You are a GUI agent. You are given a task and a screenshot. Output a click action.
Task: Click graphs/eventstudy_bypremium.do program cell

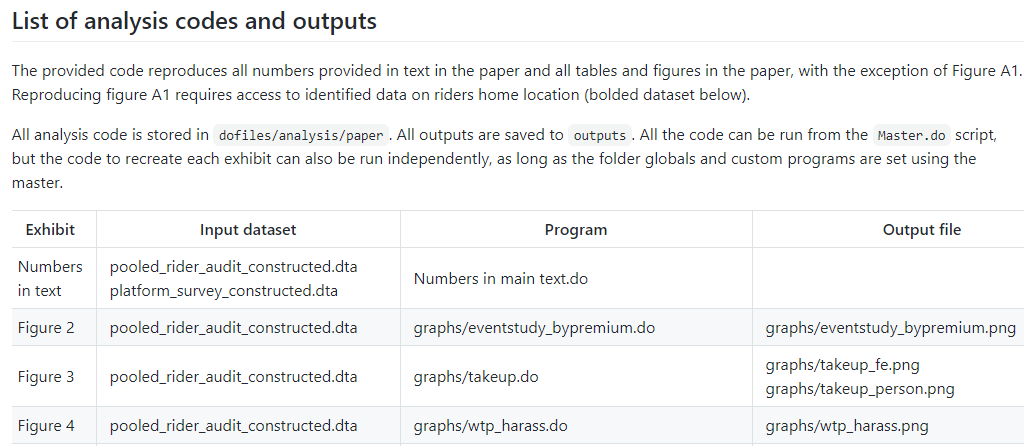(535, 327)
